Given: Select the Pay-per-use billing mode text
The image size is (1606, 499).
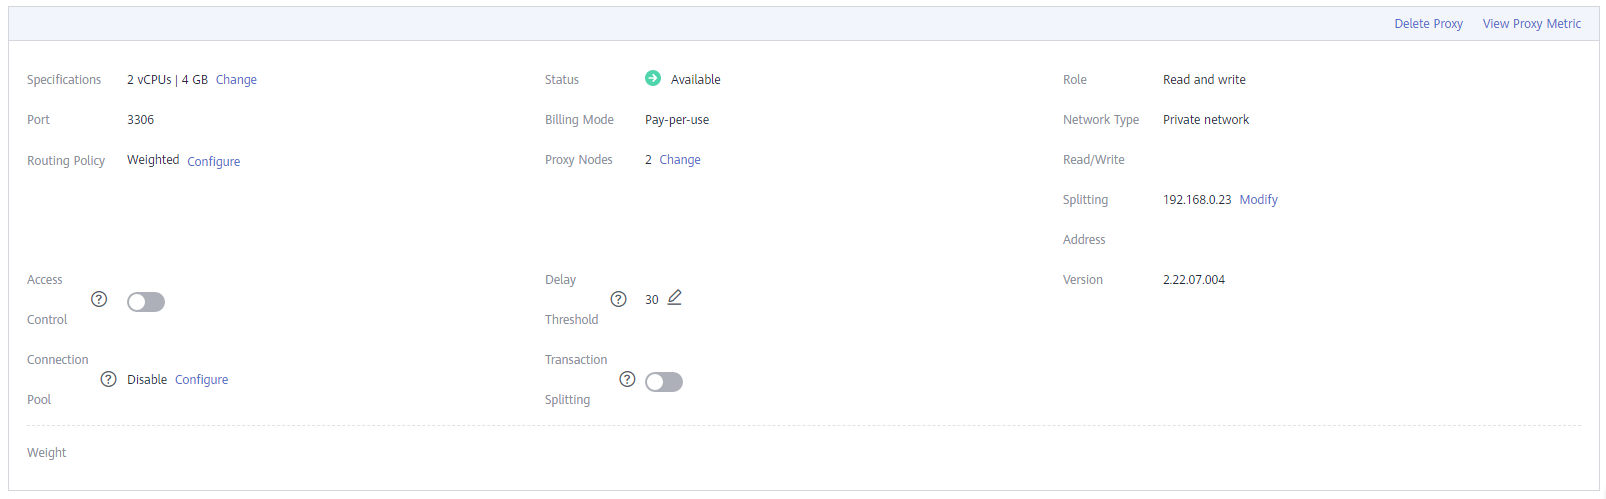Looking at the screenshot, I should click(677, 120).
